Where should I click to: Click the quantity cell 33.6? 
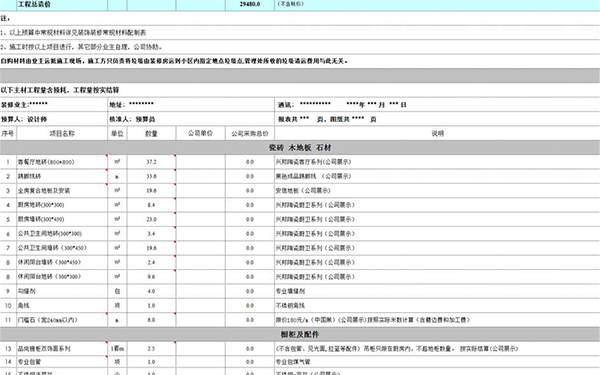point(152,176)
